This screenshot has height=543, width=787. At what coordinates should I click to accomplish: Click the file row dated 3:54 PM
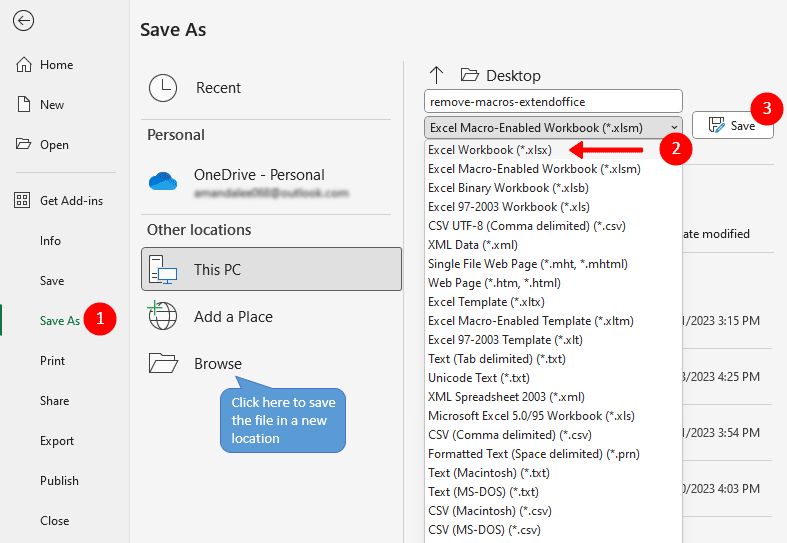point(728,433)
